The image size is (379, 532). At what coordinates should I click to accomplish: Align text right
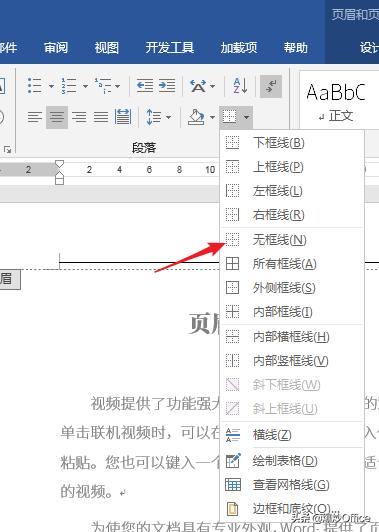pos(79,117)
